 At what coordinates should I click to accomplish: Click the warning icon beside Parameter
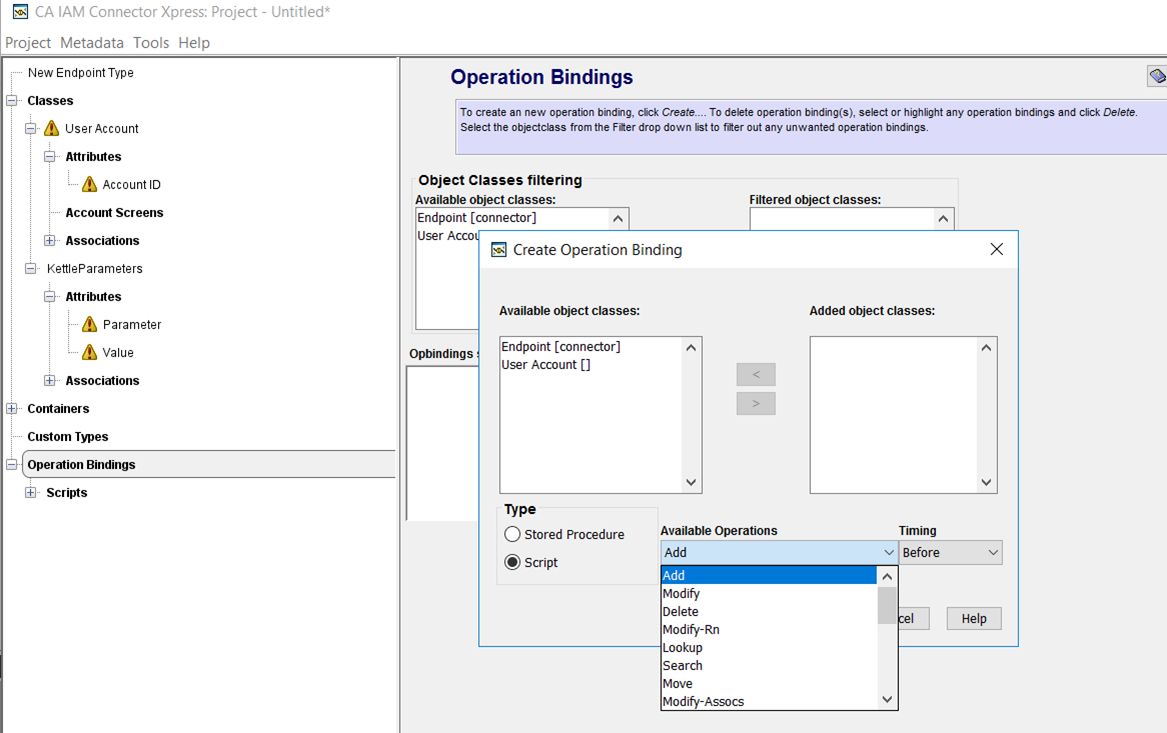(x=89, y=324)
